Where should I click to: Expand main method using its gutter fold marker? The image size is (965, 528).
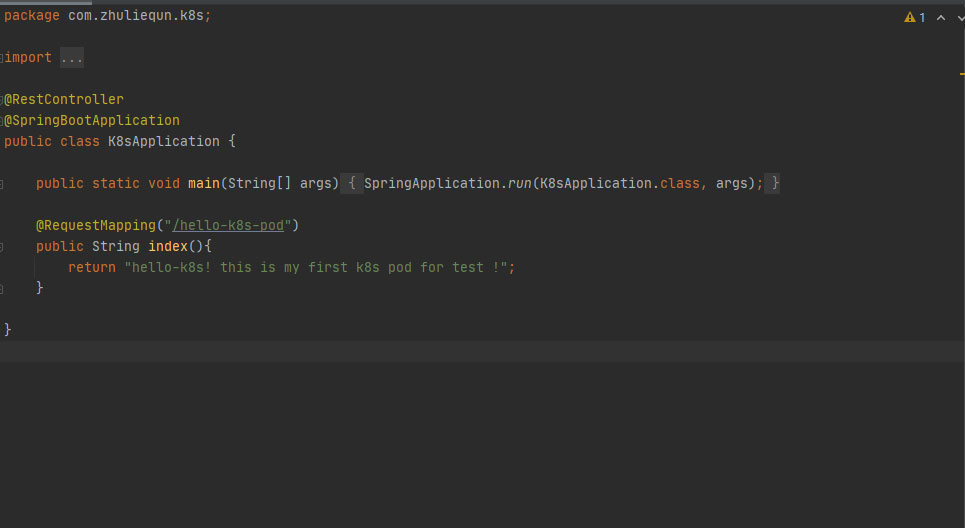pyautogui.click(x=2, y=184)
